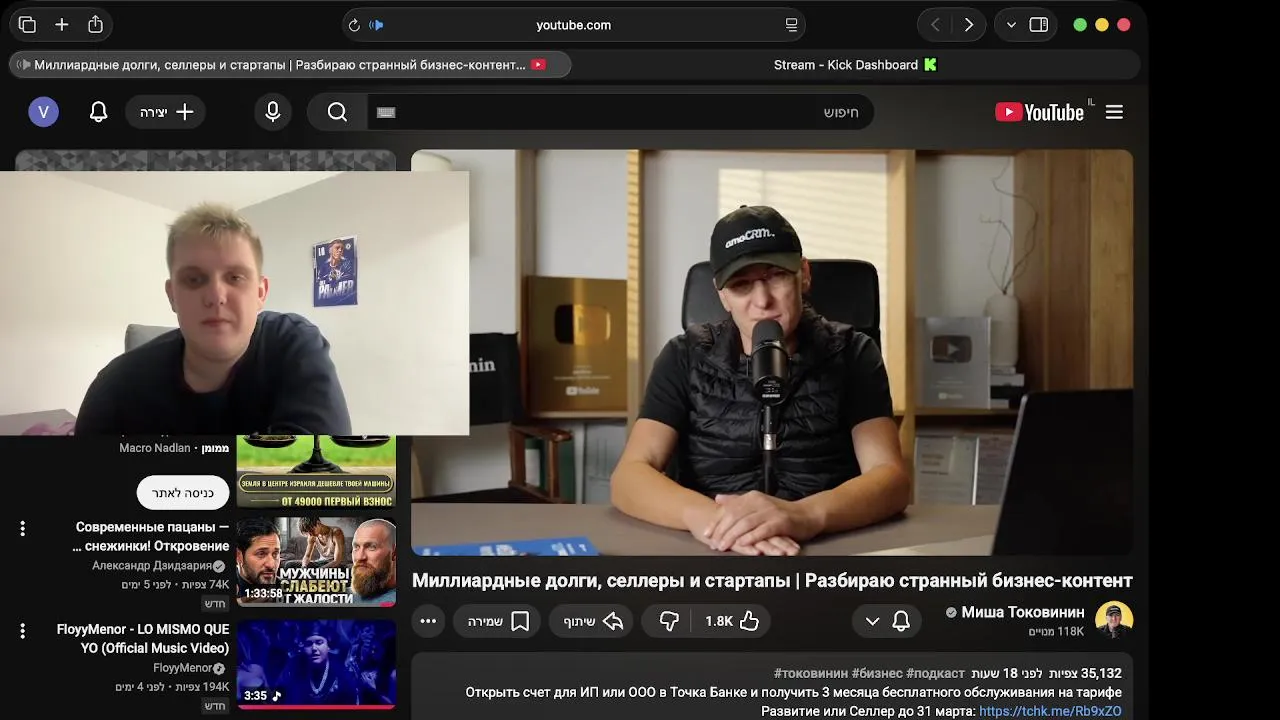Mute tab audio via address bar speaker icon
Image resolution: width=1280 pixels, height=720 pixels.
click(x=377, y=25)
